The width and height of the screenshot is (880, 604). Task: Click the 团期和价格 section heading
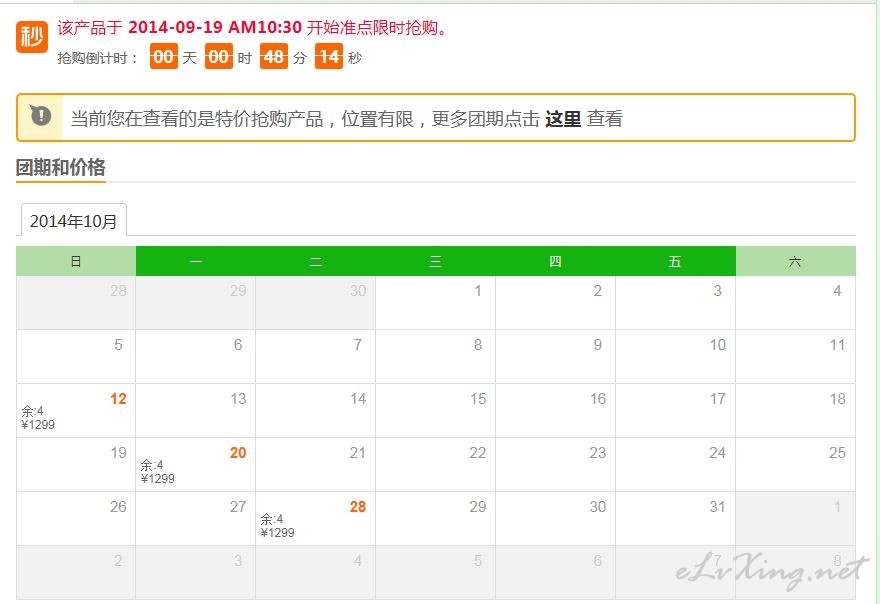[61, 167]
